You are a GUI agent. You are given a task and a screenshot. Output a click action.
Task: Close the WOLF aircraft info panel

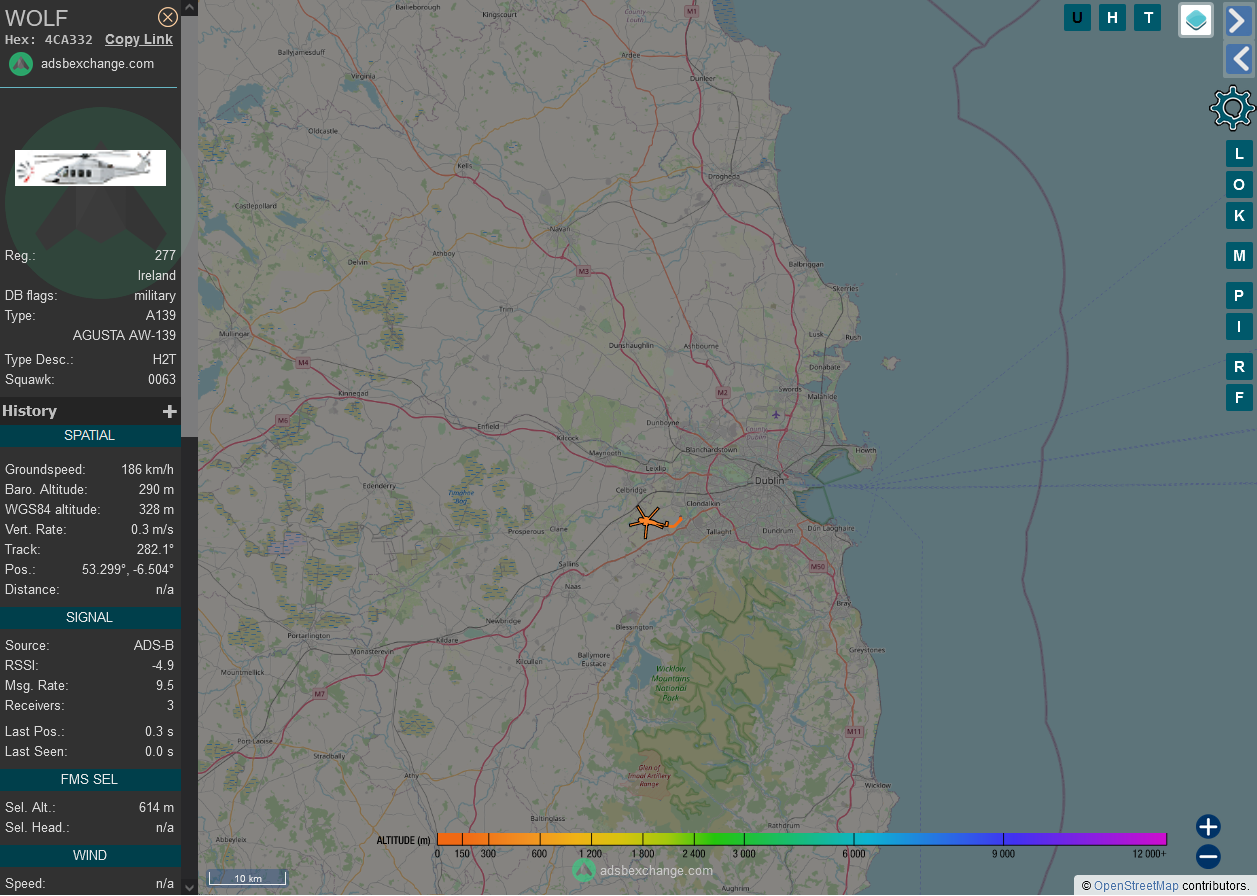click(168, 17)
